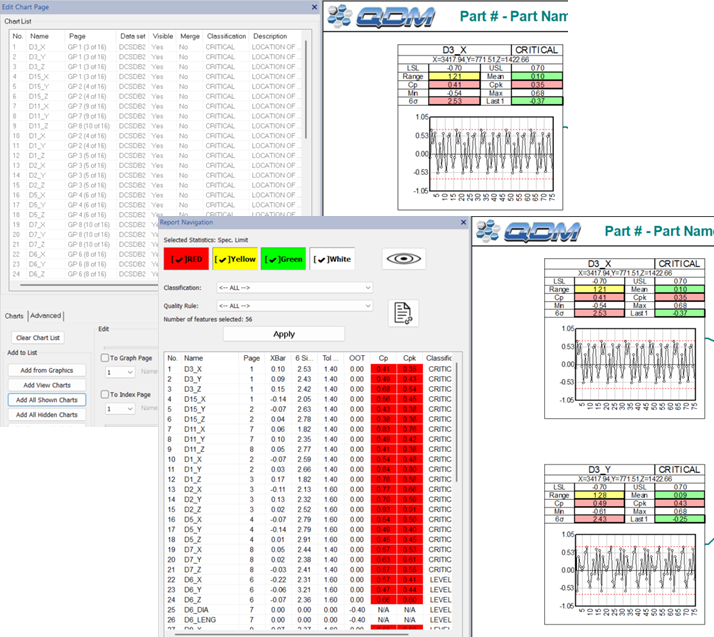Select D2_X row in Report Navigation table

(x=310, y=489)
